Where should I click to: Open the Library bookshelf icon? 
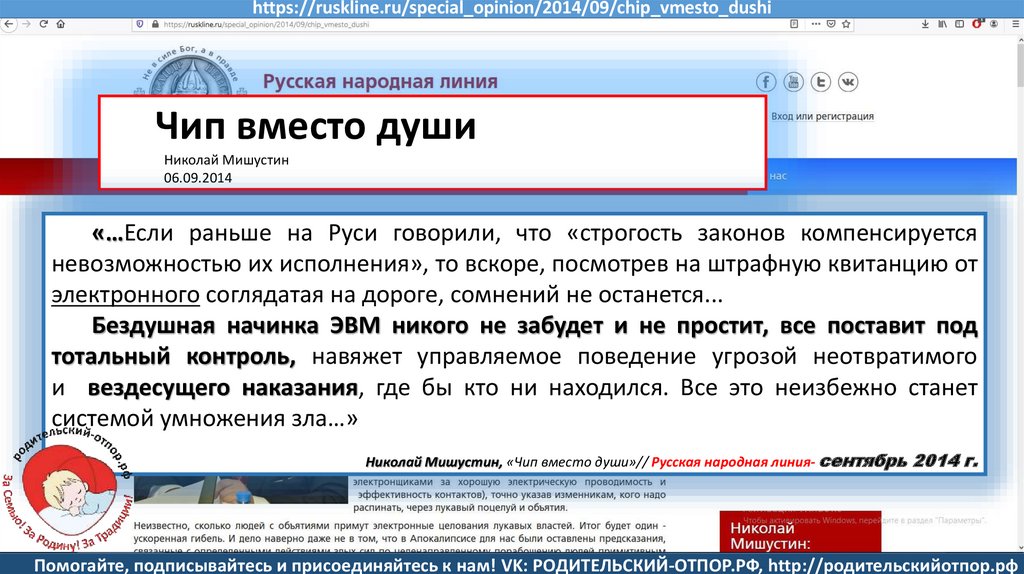tap(942, 24)
